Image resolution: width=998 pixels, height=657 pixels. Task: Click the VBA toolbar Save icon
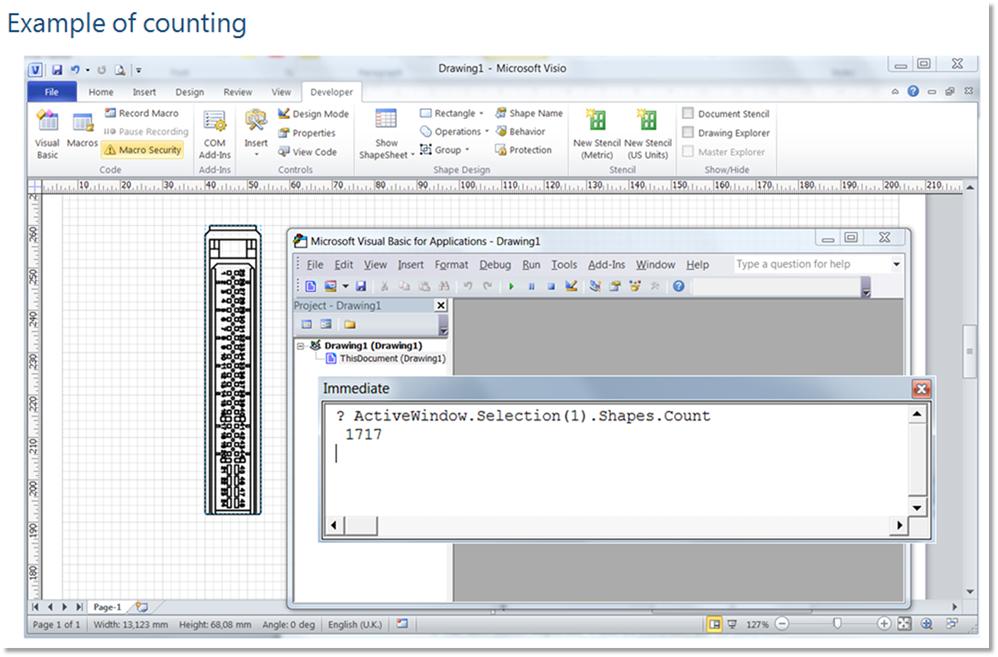(x=361, y=286)
